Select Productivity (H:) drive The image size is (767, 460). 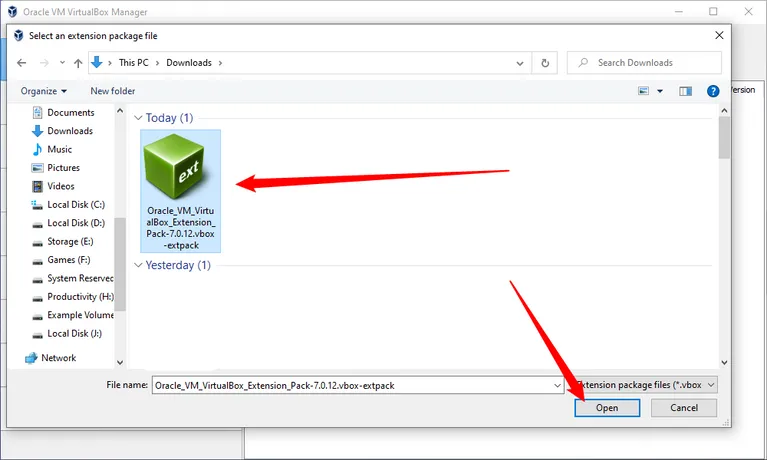click(x=72, y=297)
